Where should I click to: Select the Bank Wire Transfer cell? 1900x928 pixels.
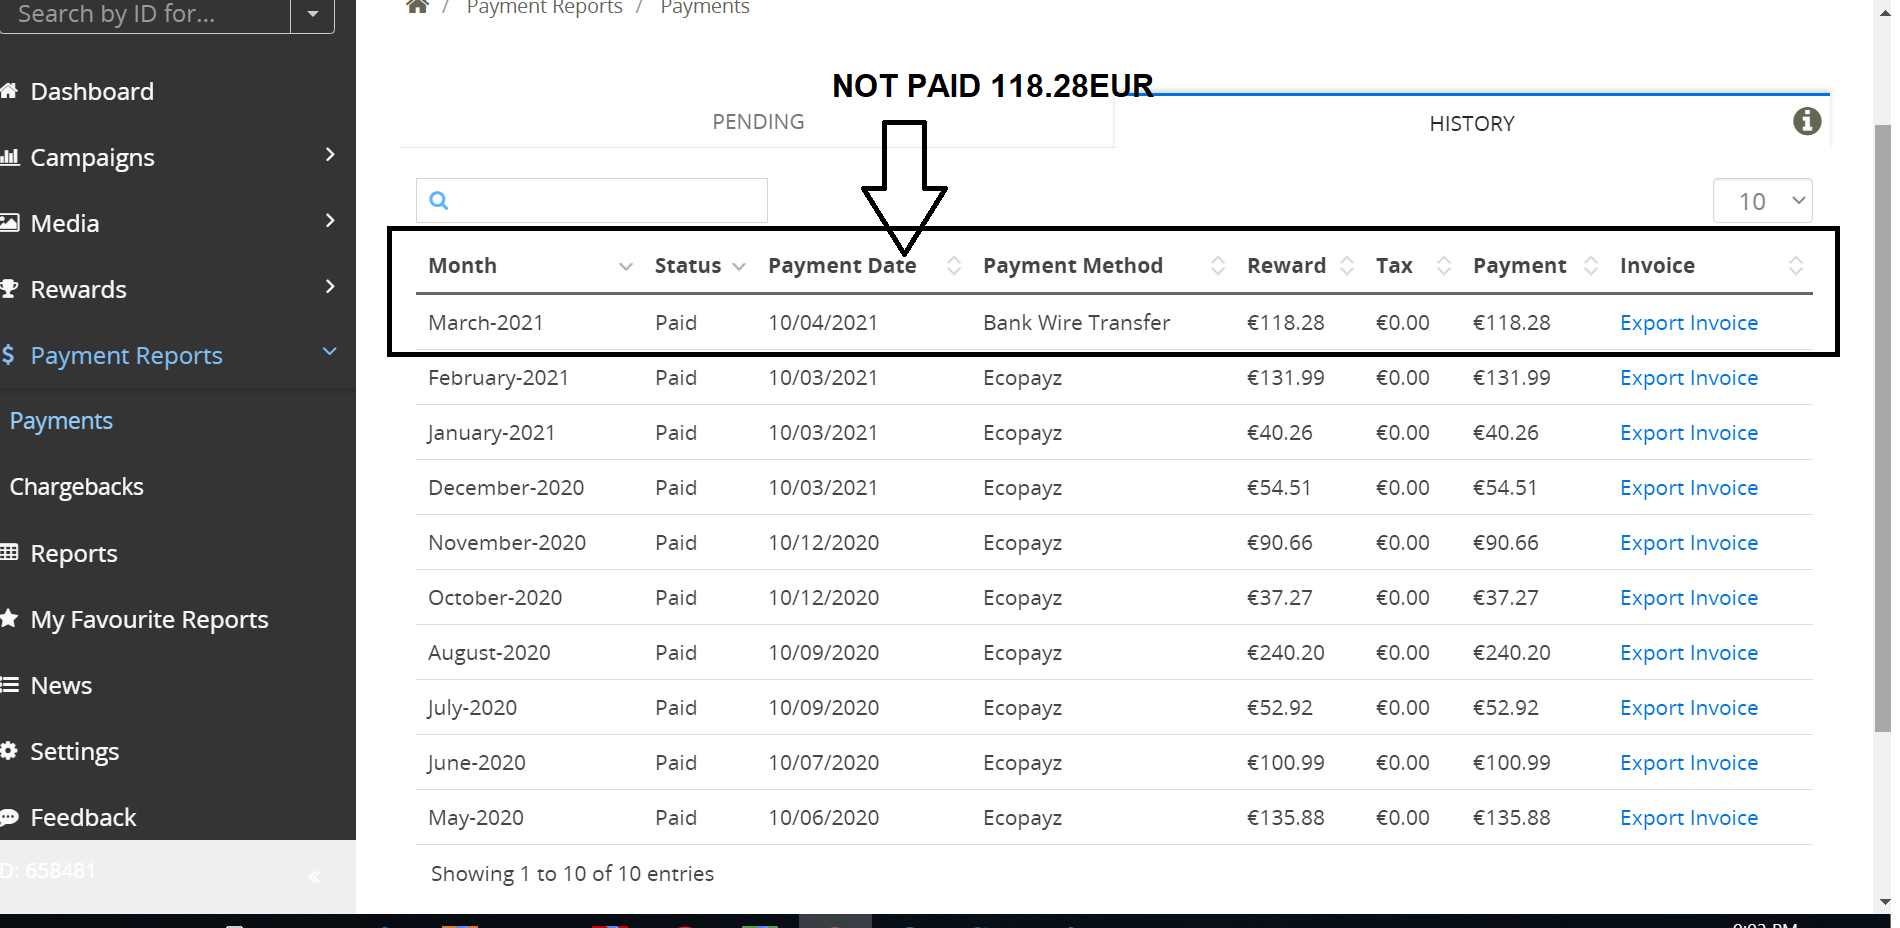click(1076, 322)
